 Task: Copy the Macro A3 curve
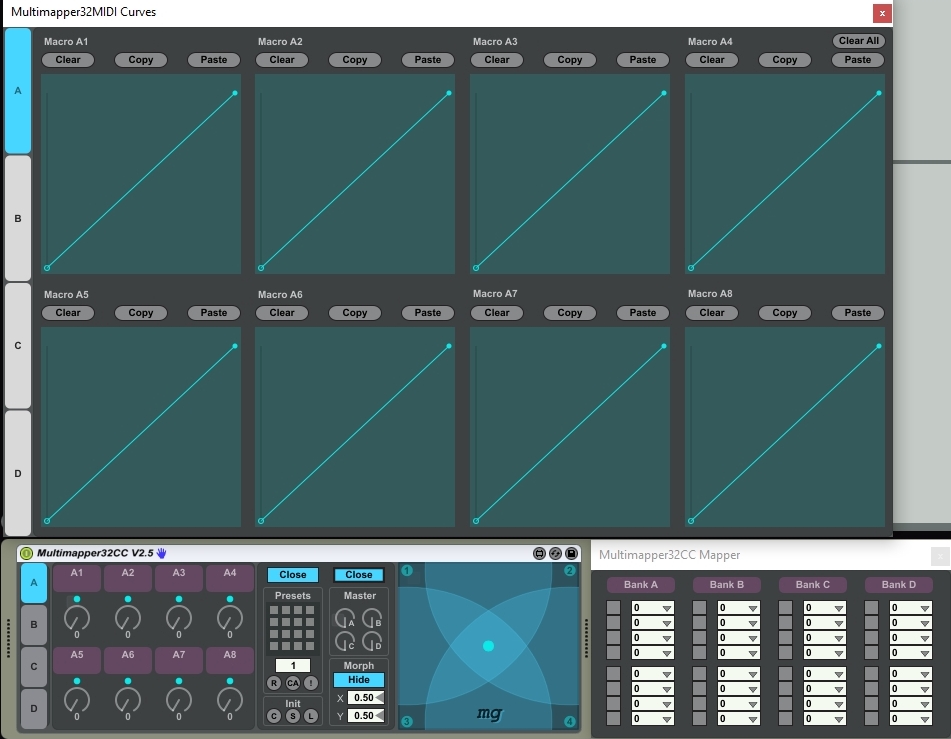pyautogui.click(x=569, y=60)
